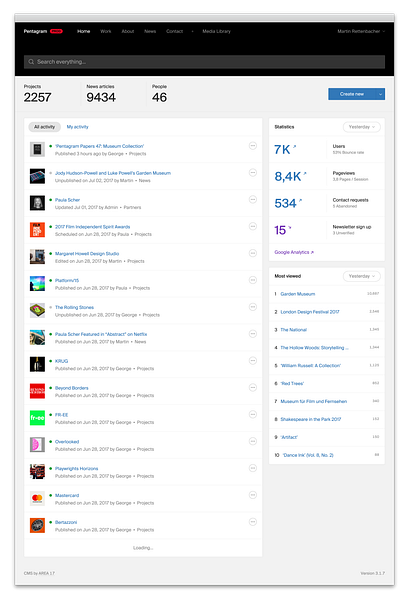Click the Create new button
409x600 pixels.
352,94
